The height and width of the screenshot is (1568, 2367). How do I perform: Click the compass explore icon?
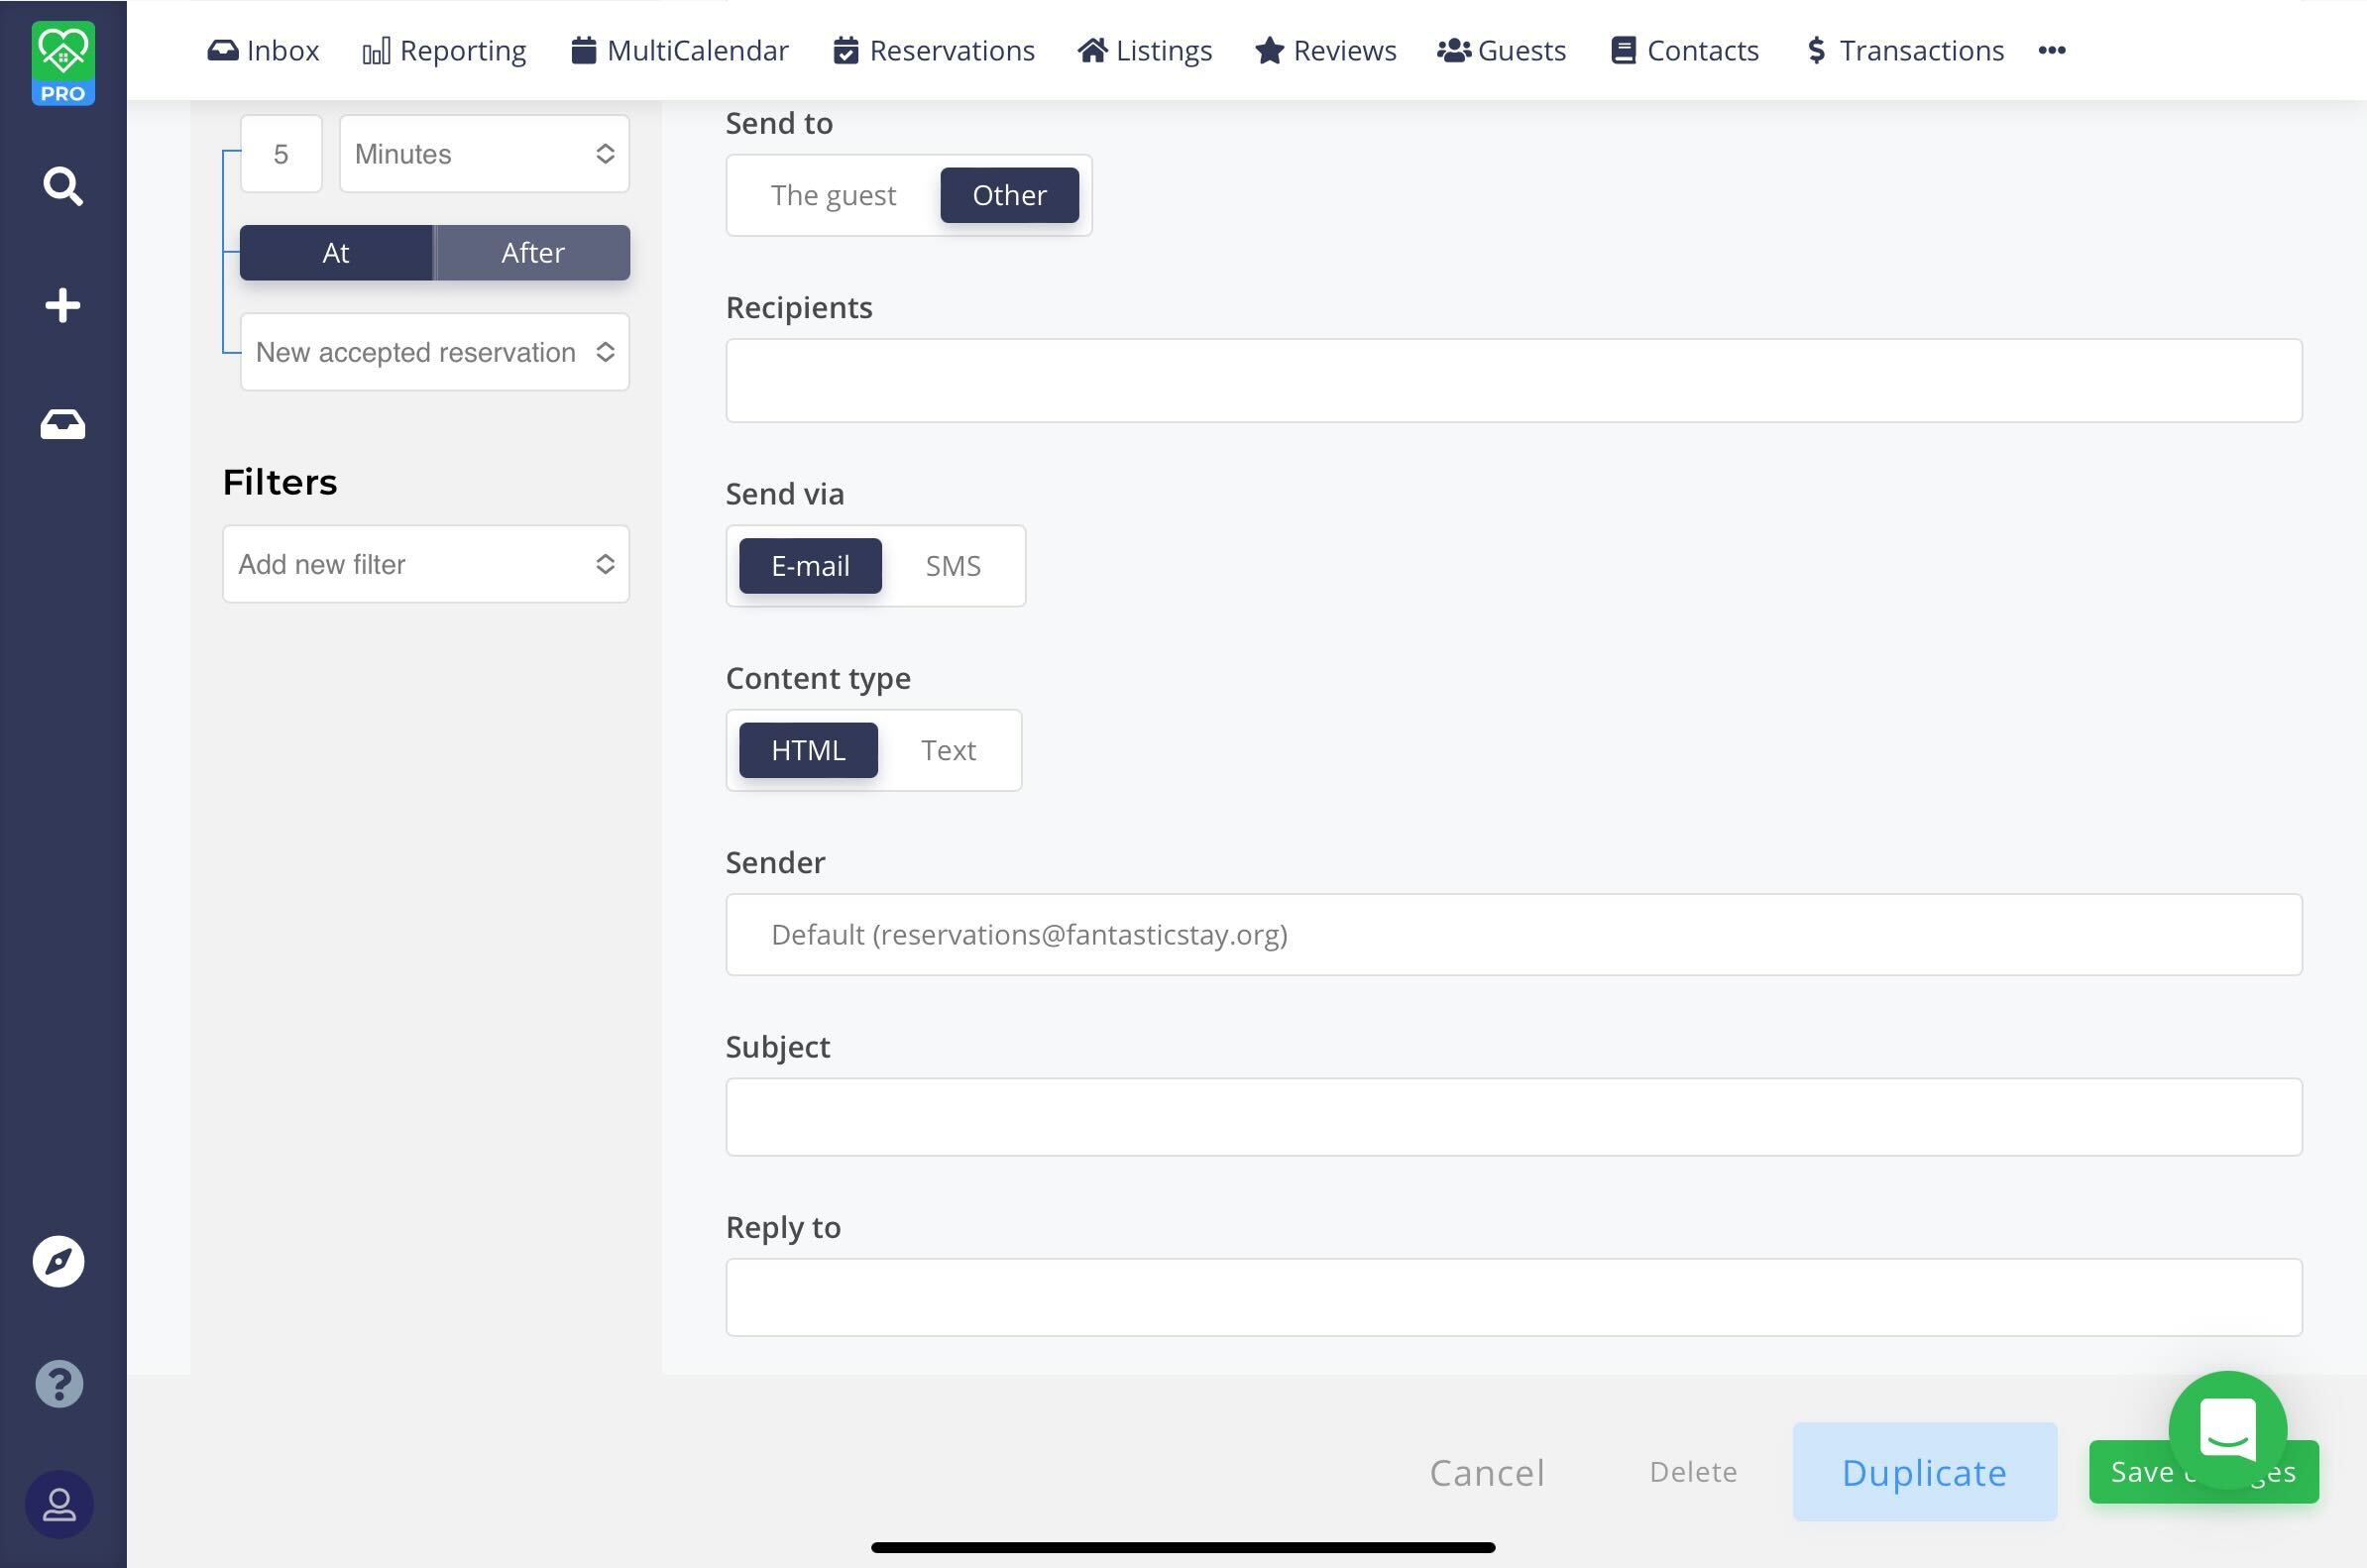pos(58,1261)
